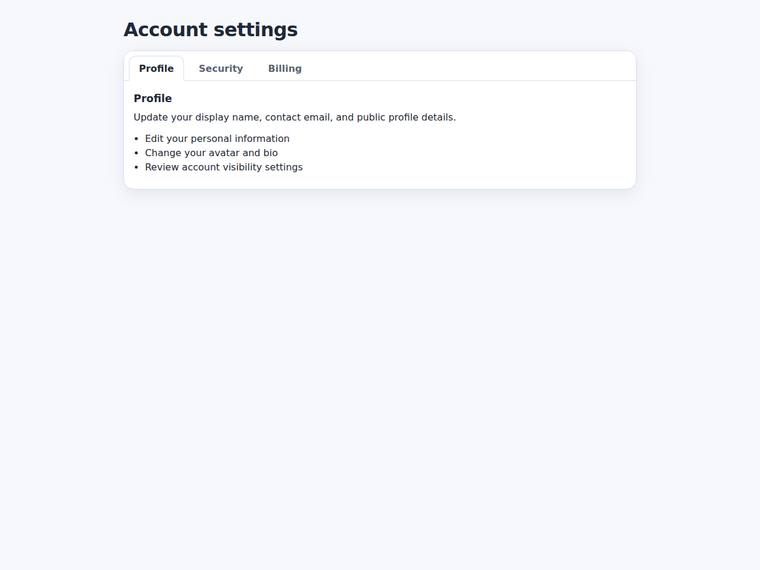Open the Billing tab

285,68
